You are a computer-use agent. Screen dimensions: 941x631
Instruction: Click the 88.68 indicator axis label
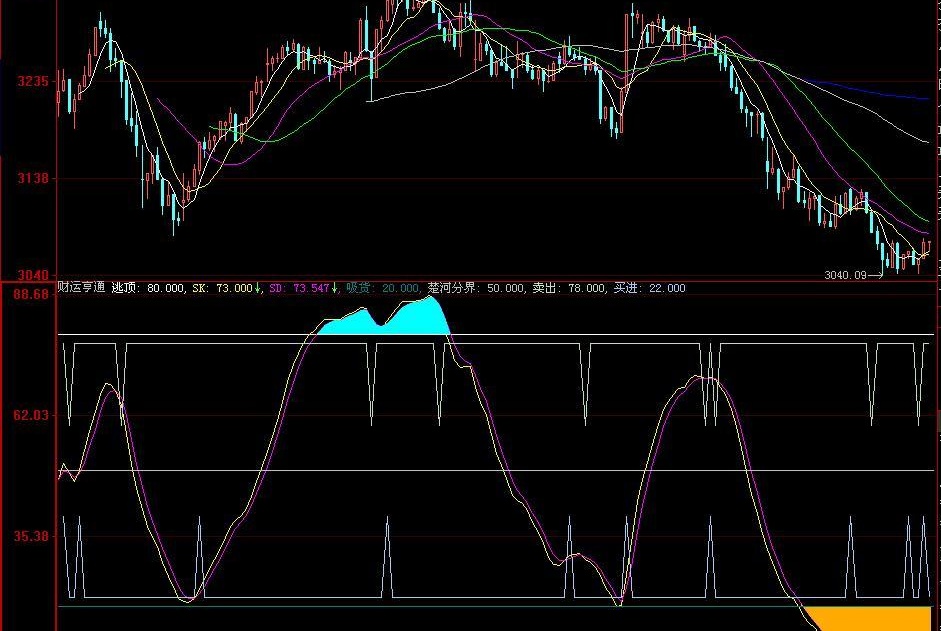(31, 294)
